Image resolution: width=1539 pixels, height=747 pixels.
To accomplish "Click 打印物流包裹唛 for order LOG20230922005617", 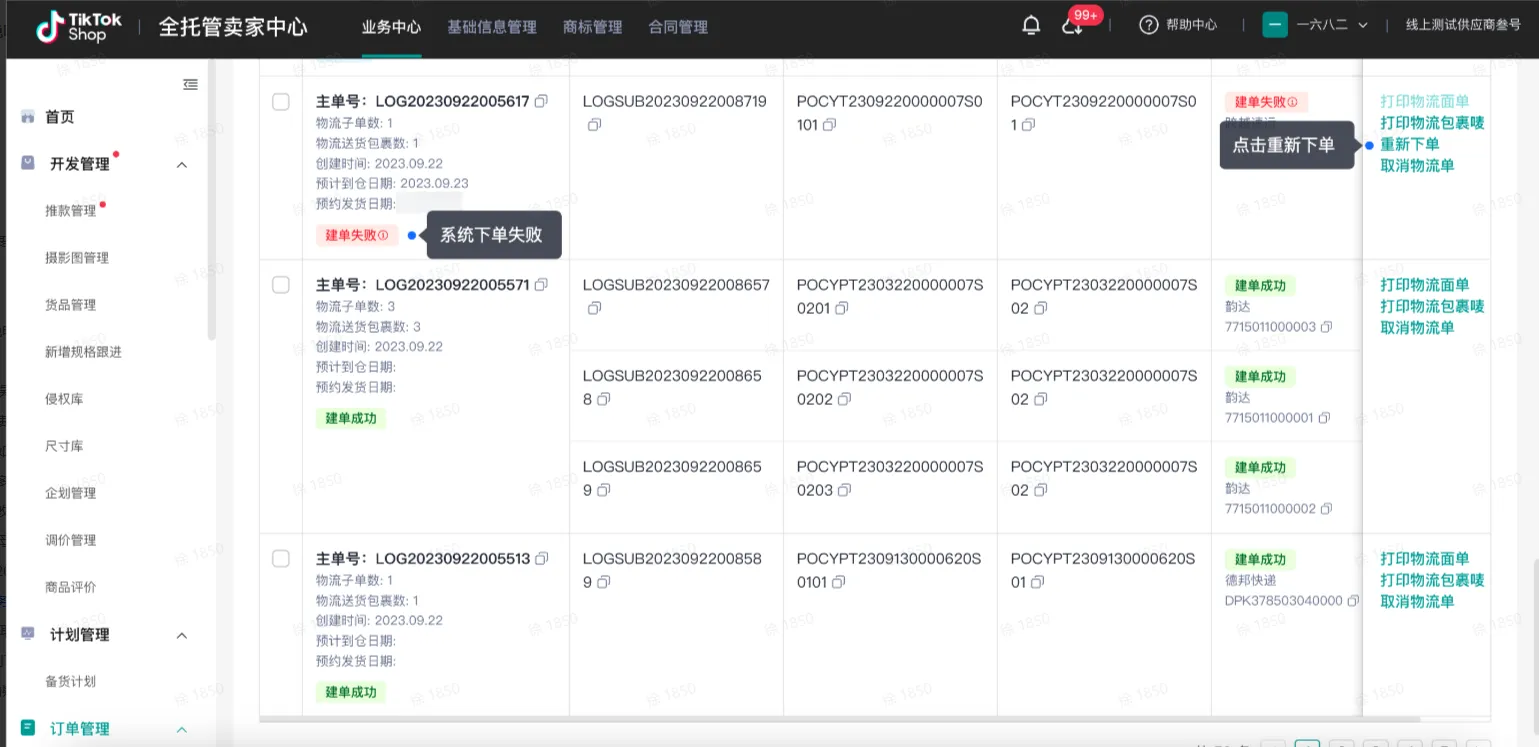I will (x=1432, y=123).
